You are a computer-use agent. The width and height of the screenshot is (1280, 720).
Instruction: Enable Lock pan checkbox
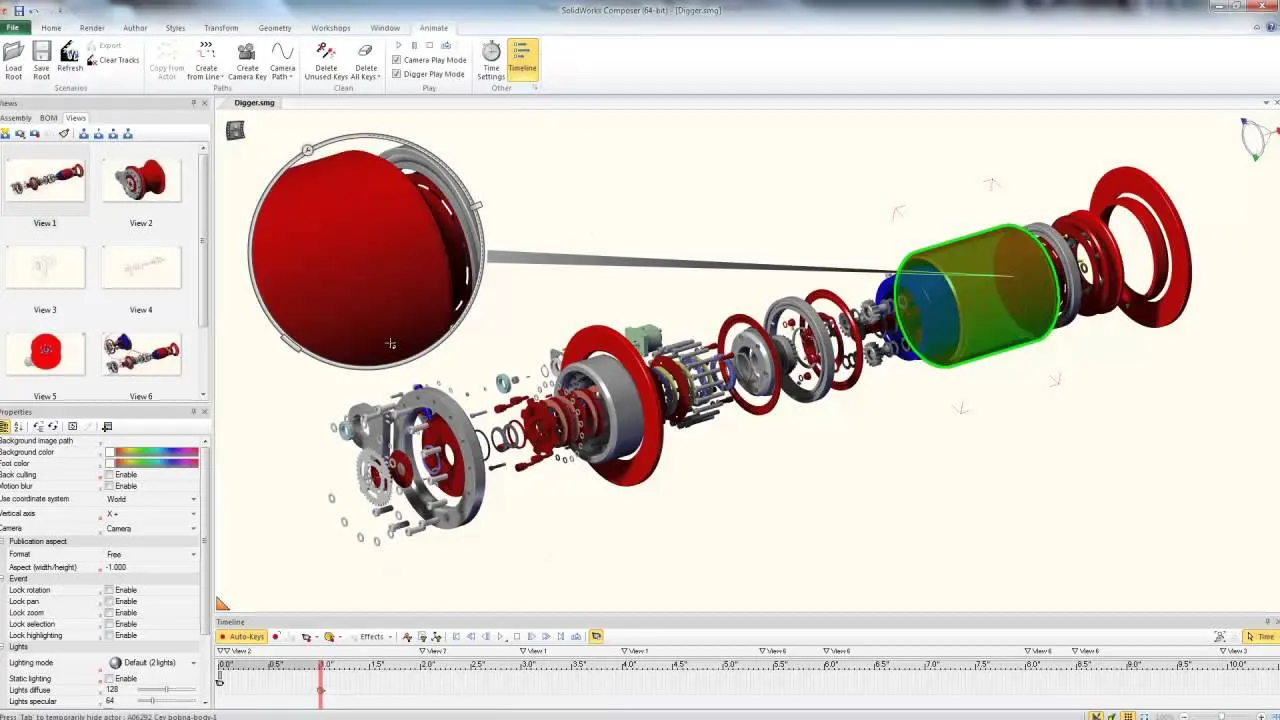tap(110, 601)
